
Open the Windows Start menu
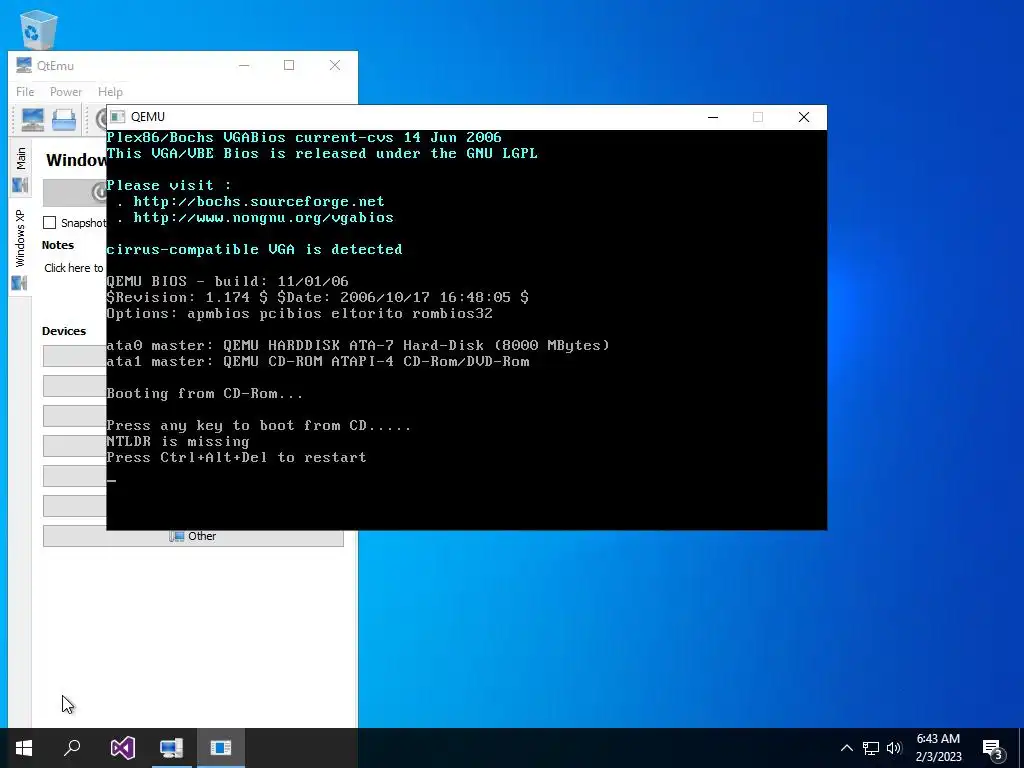tap(24, 748)
